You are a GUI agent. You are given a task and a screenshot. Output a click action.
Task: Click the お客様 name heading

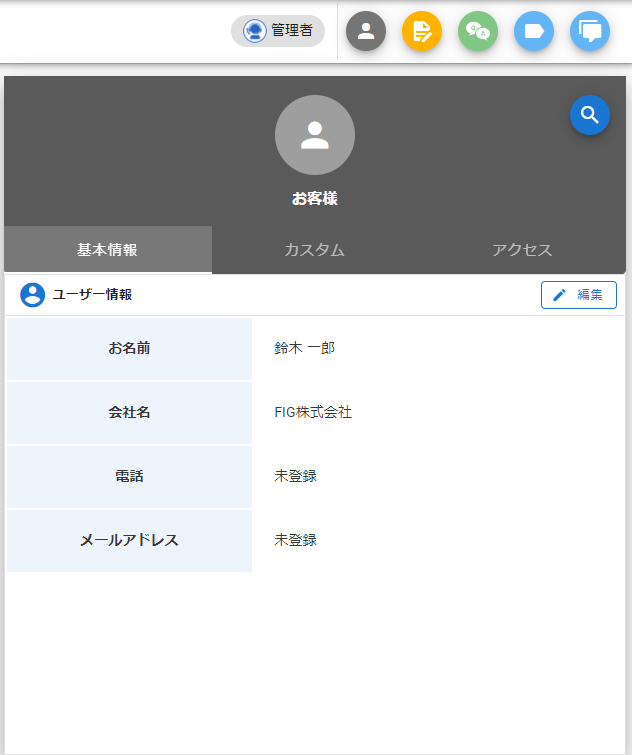pos(315,199)
